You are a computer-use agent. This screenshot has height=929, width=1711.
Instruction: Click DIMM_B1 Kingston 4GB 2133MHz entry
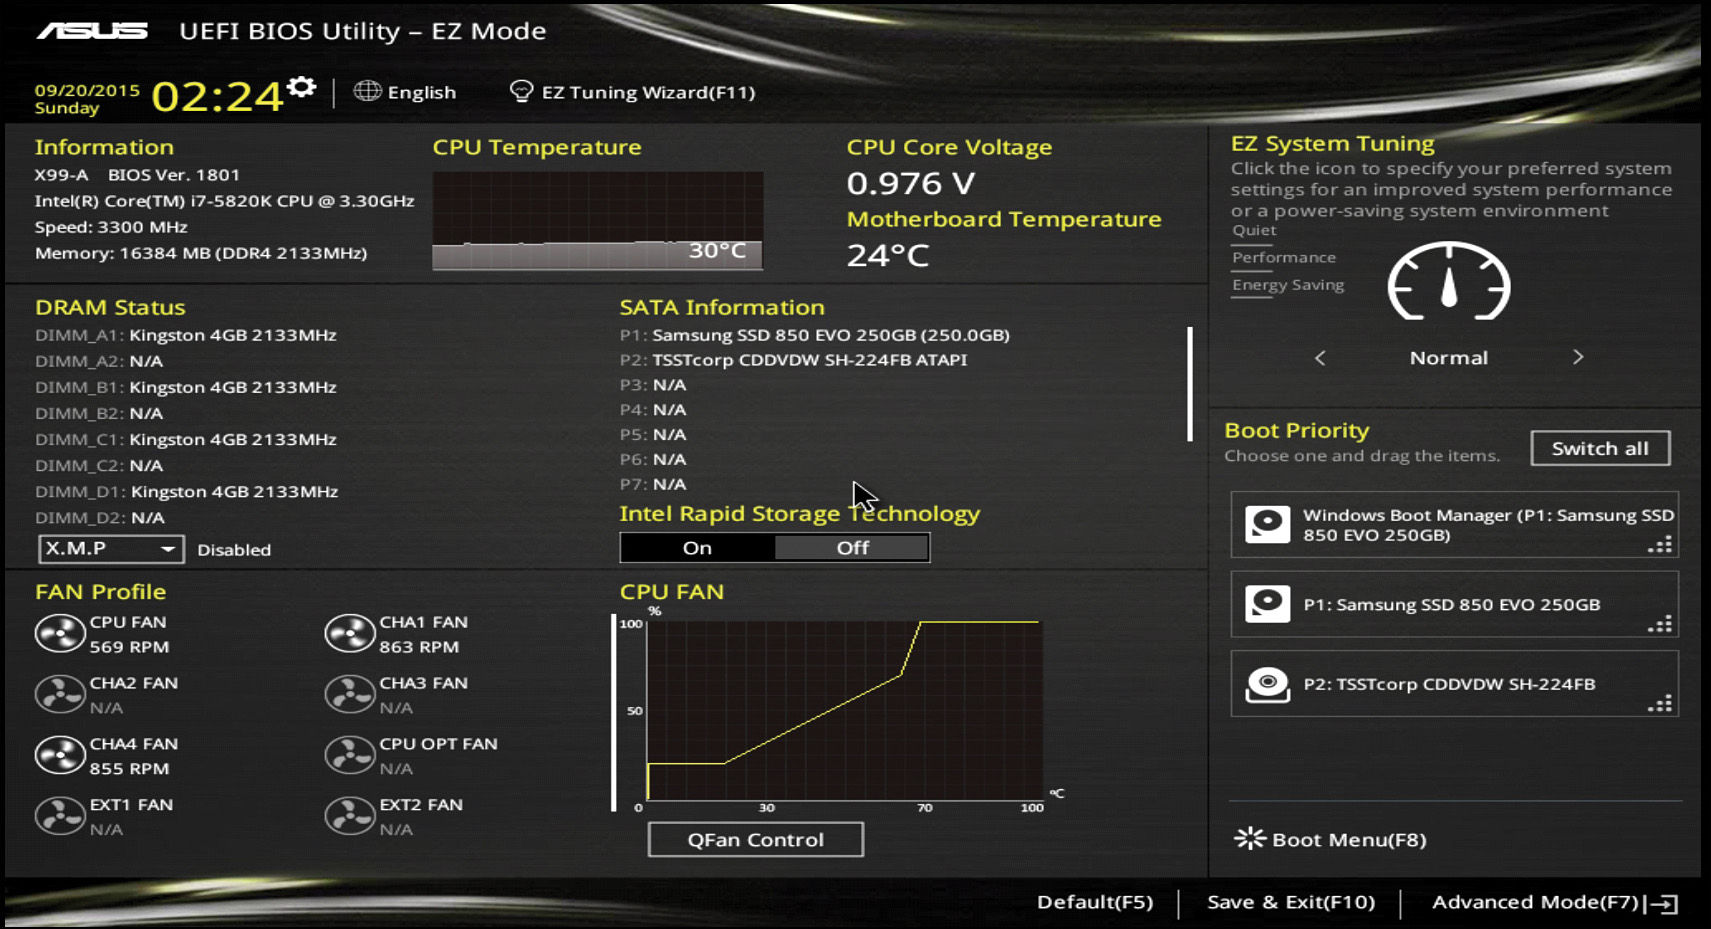186,387
